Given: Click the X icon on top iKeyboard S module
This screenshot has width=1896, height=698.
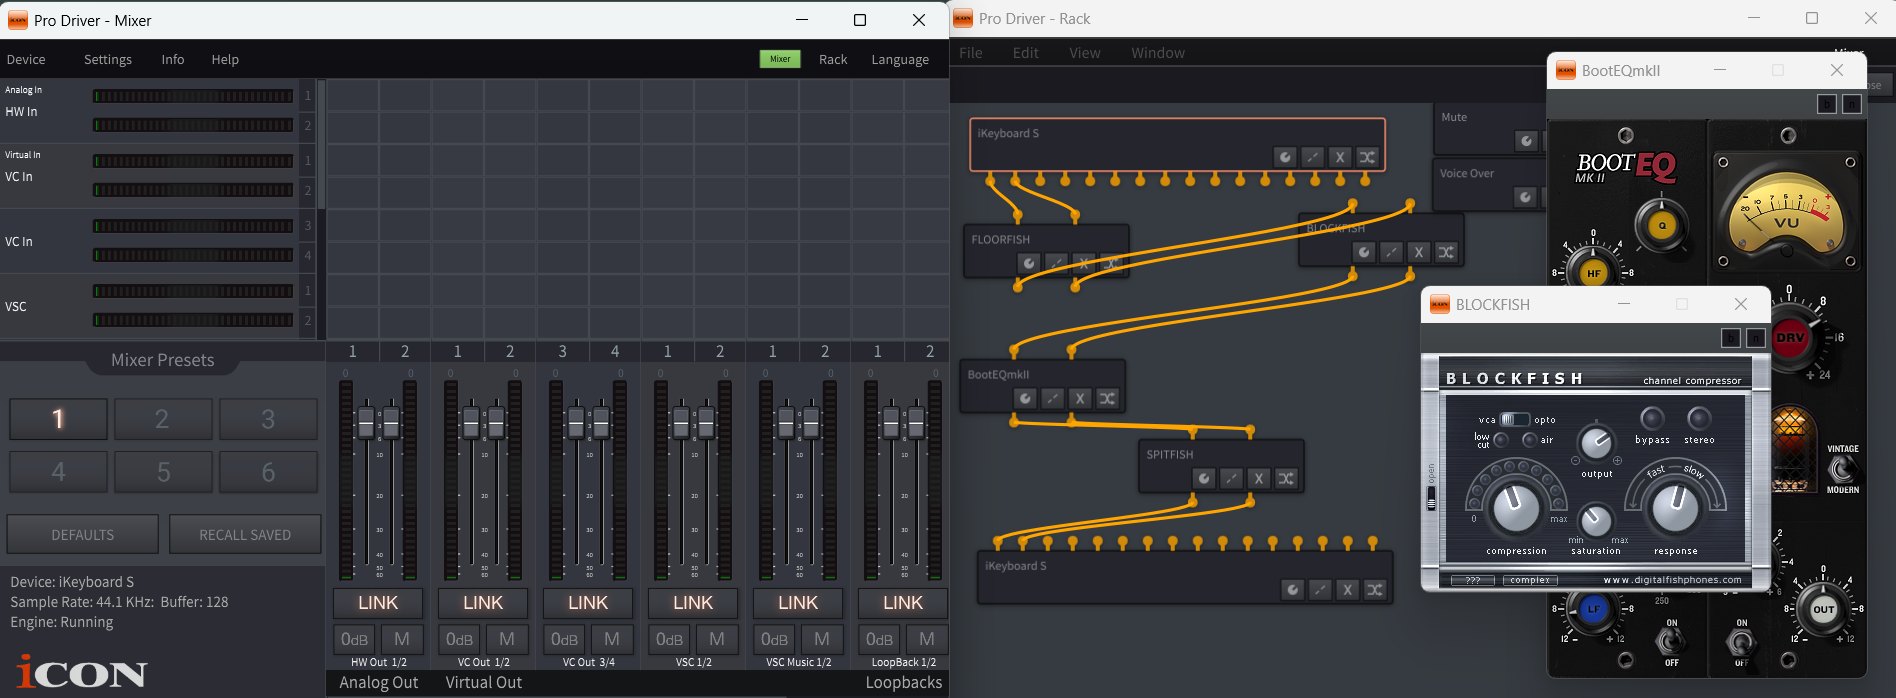Looking at the screenshot, I should click(1340, 157).
